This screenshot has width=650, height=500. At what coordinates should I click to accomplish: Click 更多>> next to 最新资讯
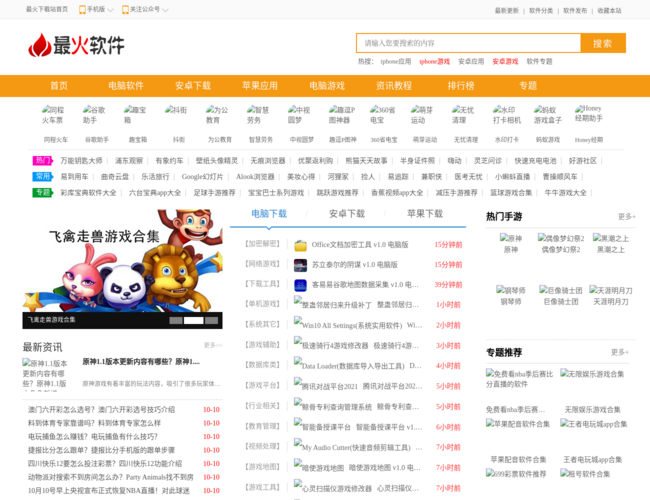coord(213,345)
